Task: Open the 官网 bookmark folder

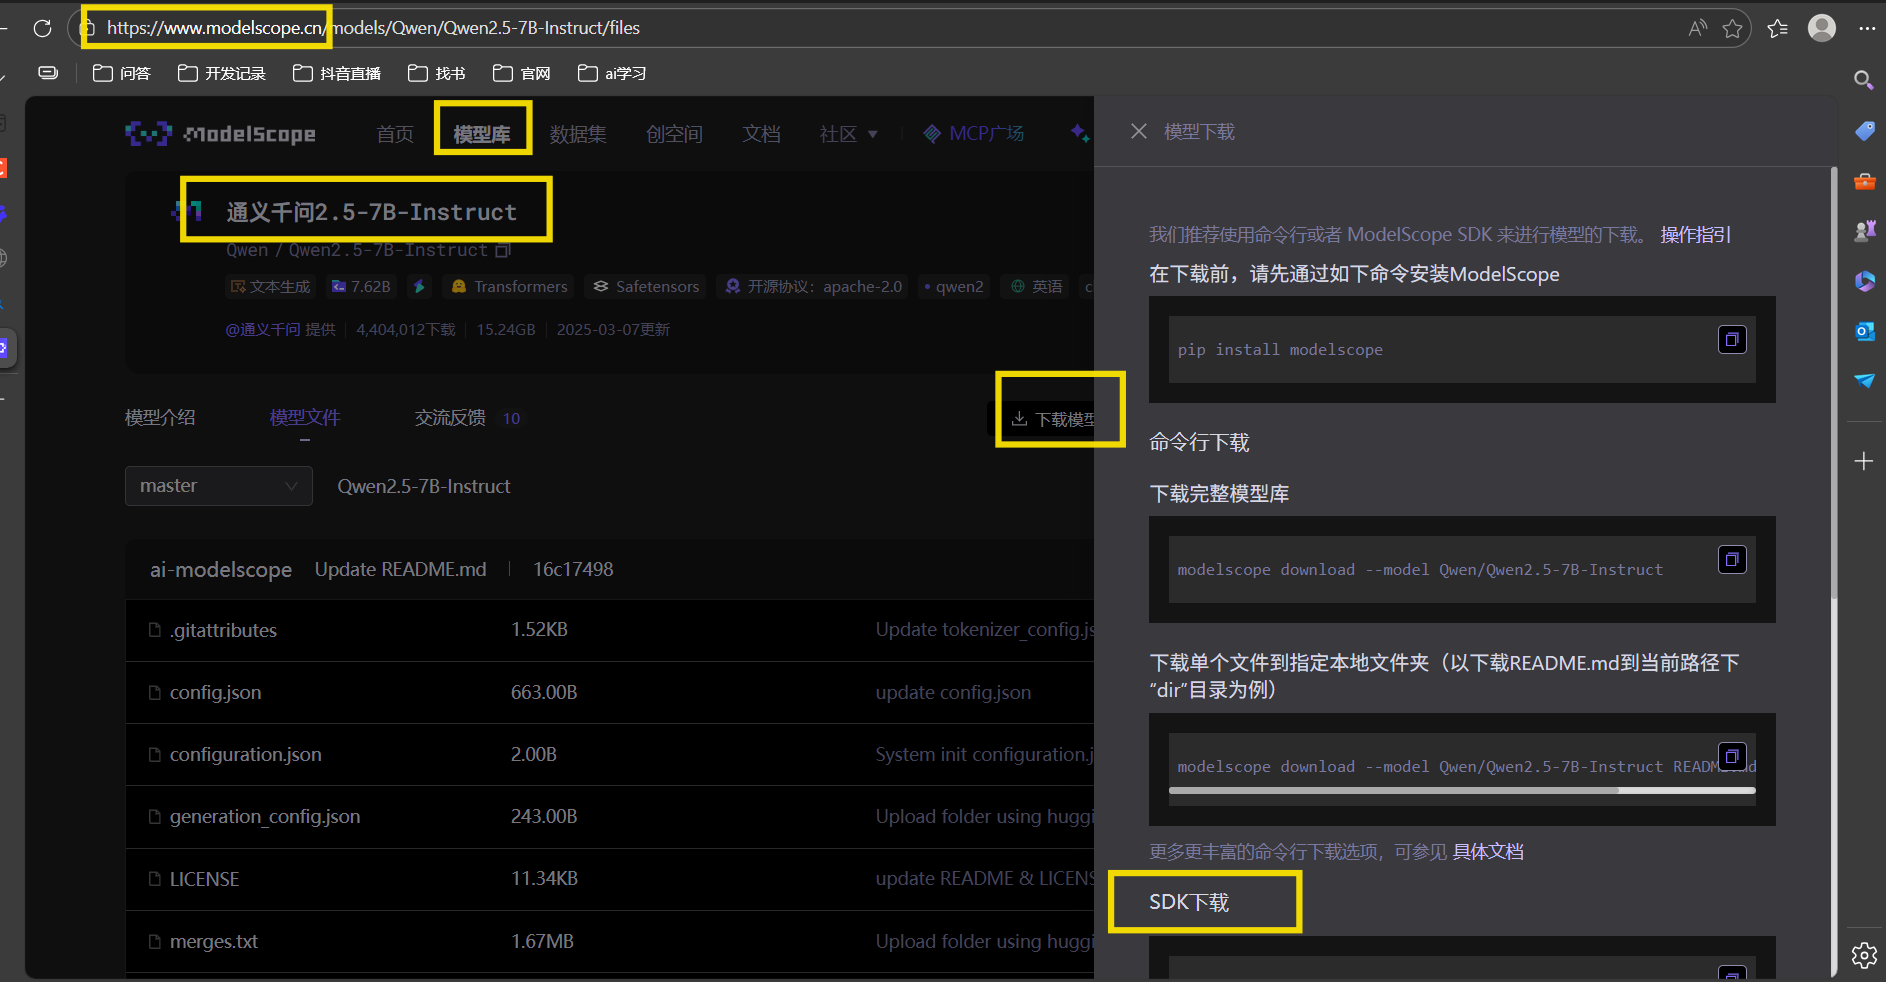Action: 522,73
